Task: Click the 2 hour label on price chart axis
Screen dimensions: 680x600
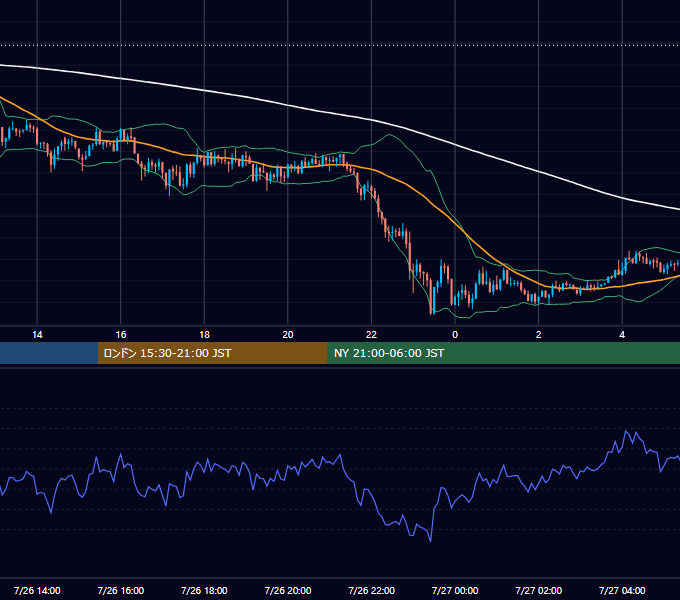Action: (x=539, y=335)
